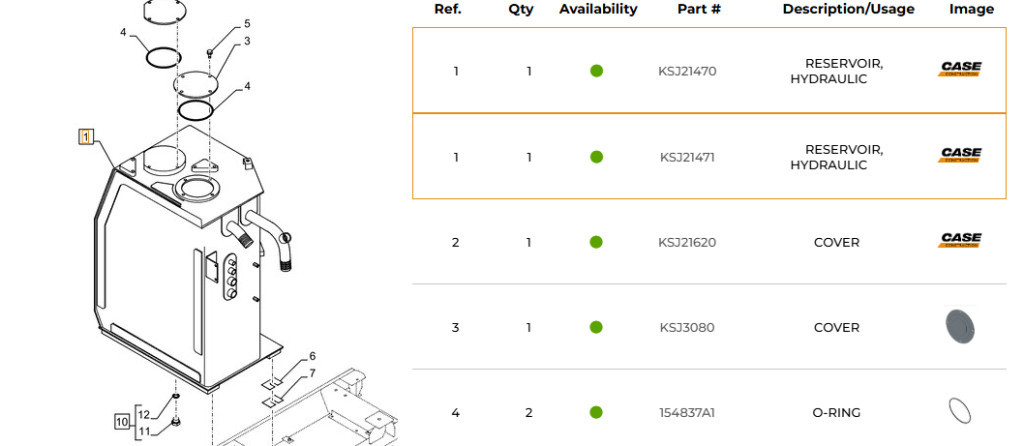Click the CASE logo image for KSJ21470

coord(960,69)
